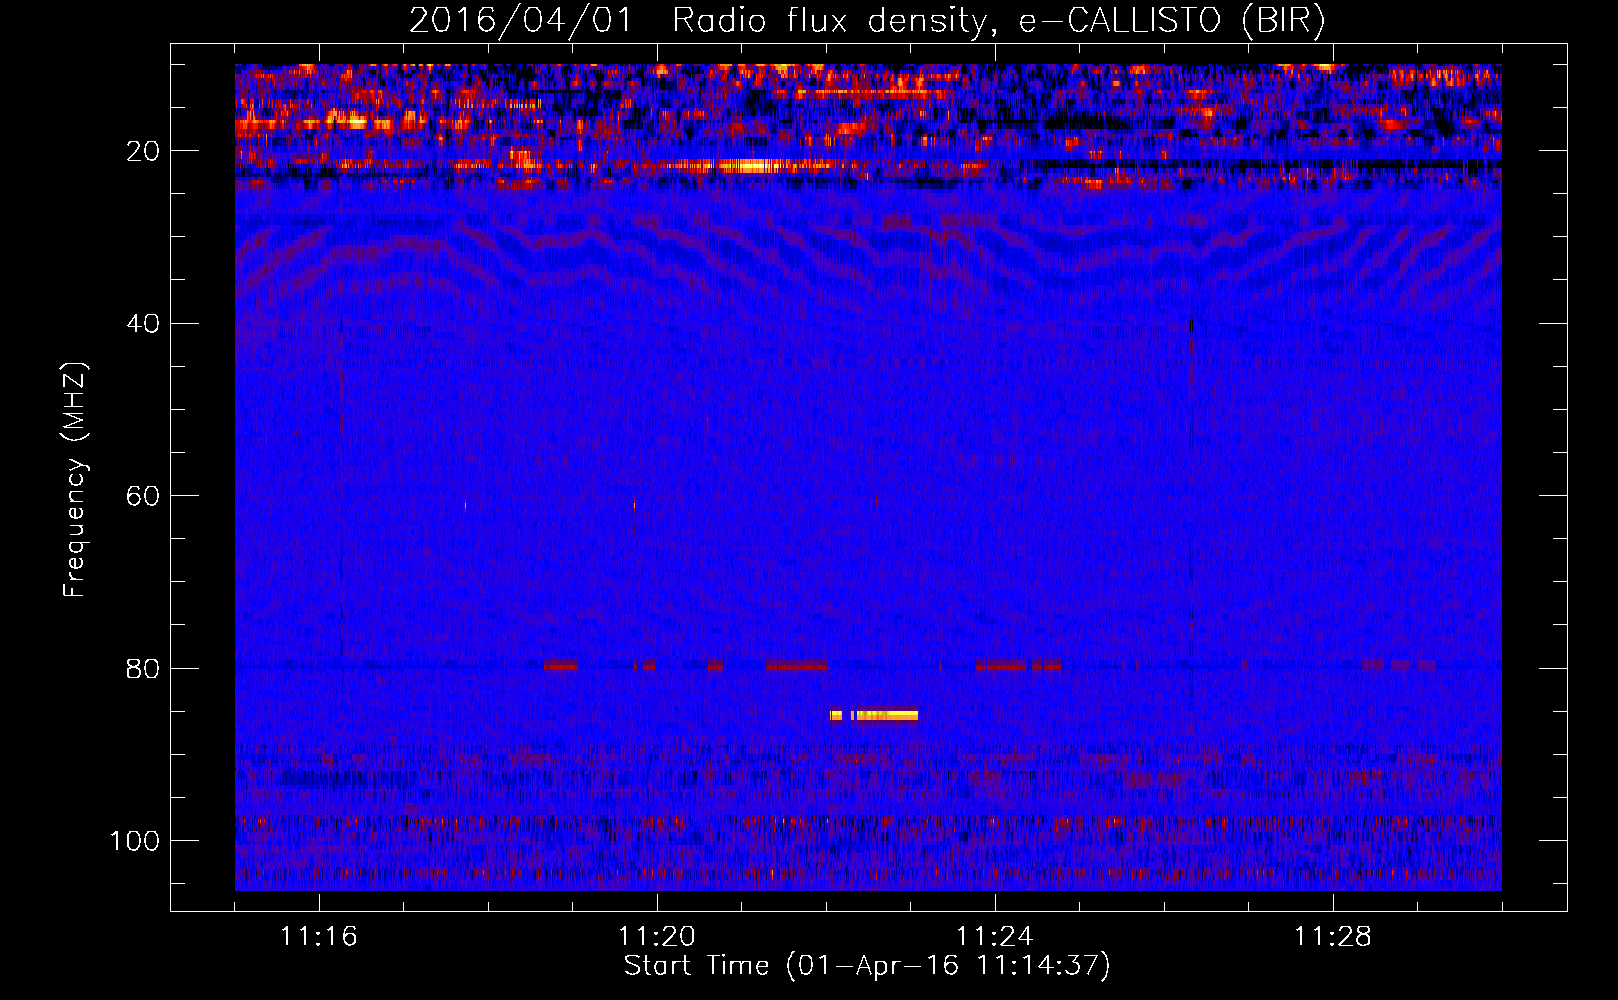
Task: Click the 'Frequency (MHZ)' y-axis label
Action: [x=75, y=480]
